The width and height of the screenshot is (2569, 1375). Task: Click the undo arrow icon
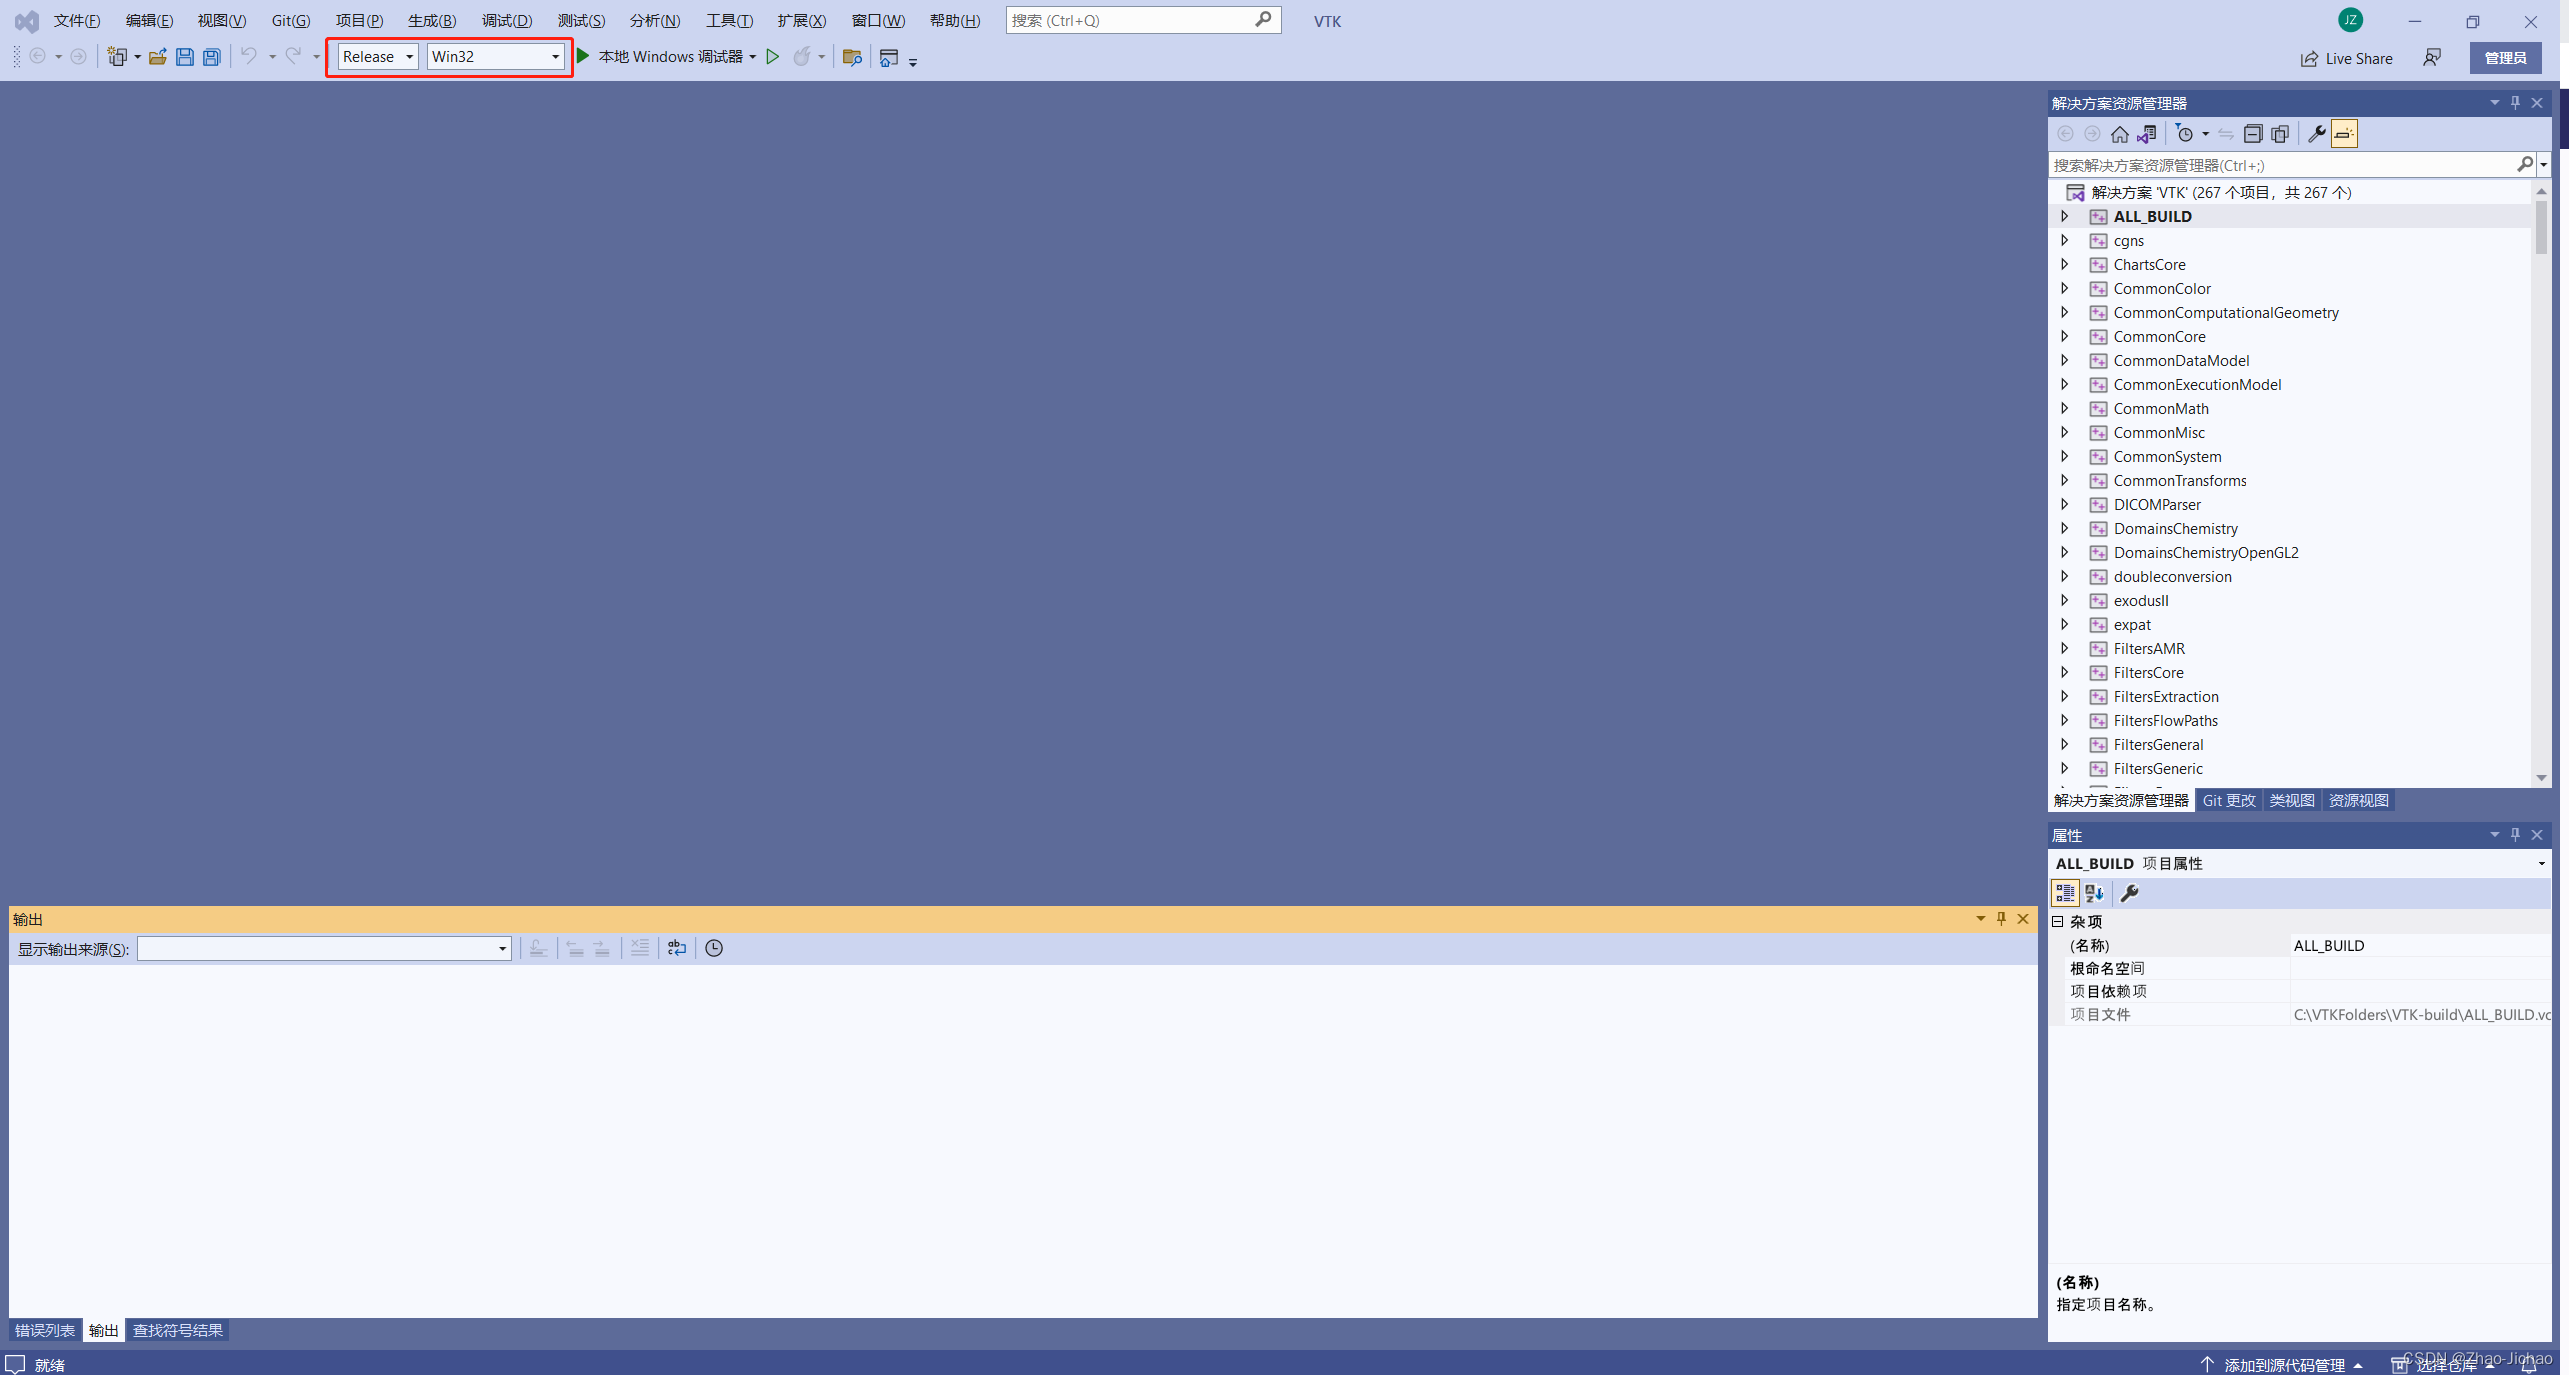(x=248, y=56)
